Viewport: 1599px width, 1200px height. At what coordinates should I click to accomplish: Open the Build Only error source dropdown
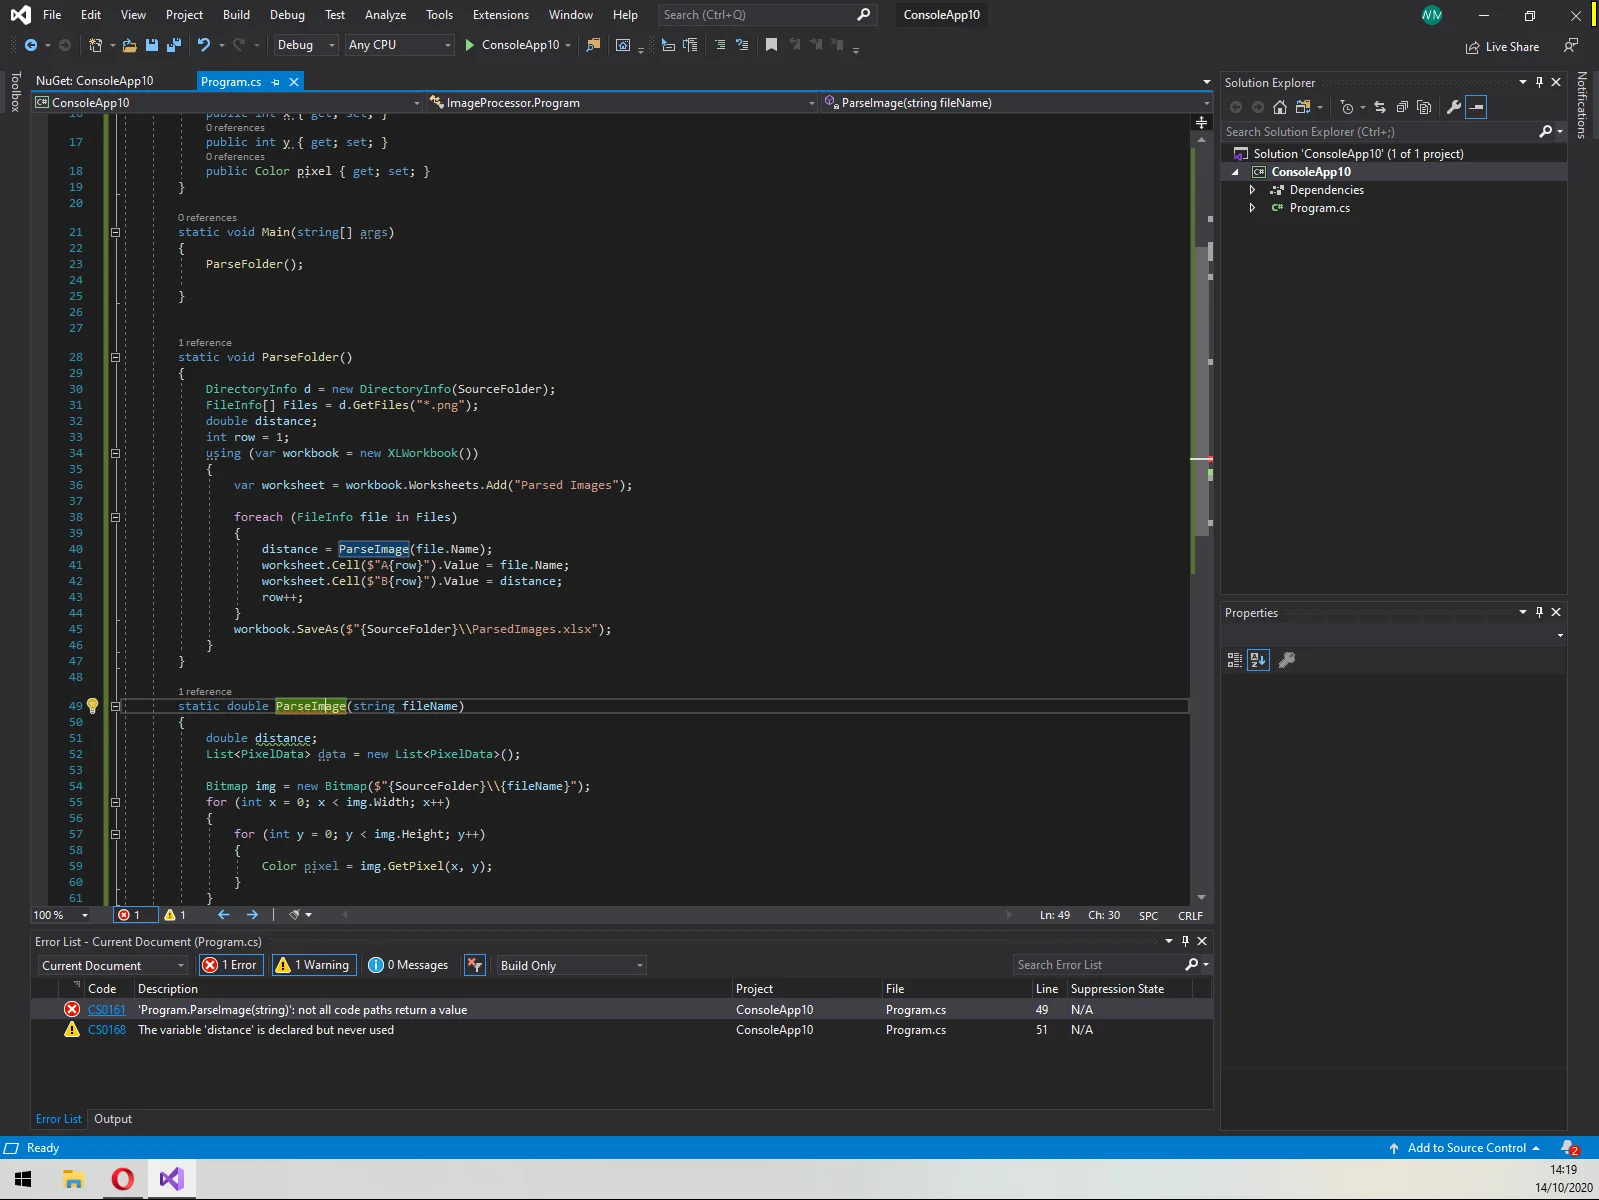[x=571, y=966]
